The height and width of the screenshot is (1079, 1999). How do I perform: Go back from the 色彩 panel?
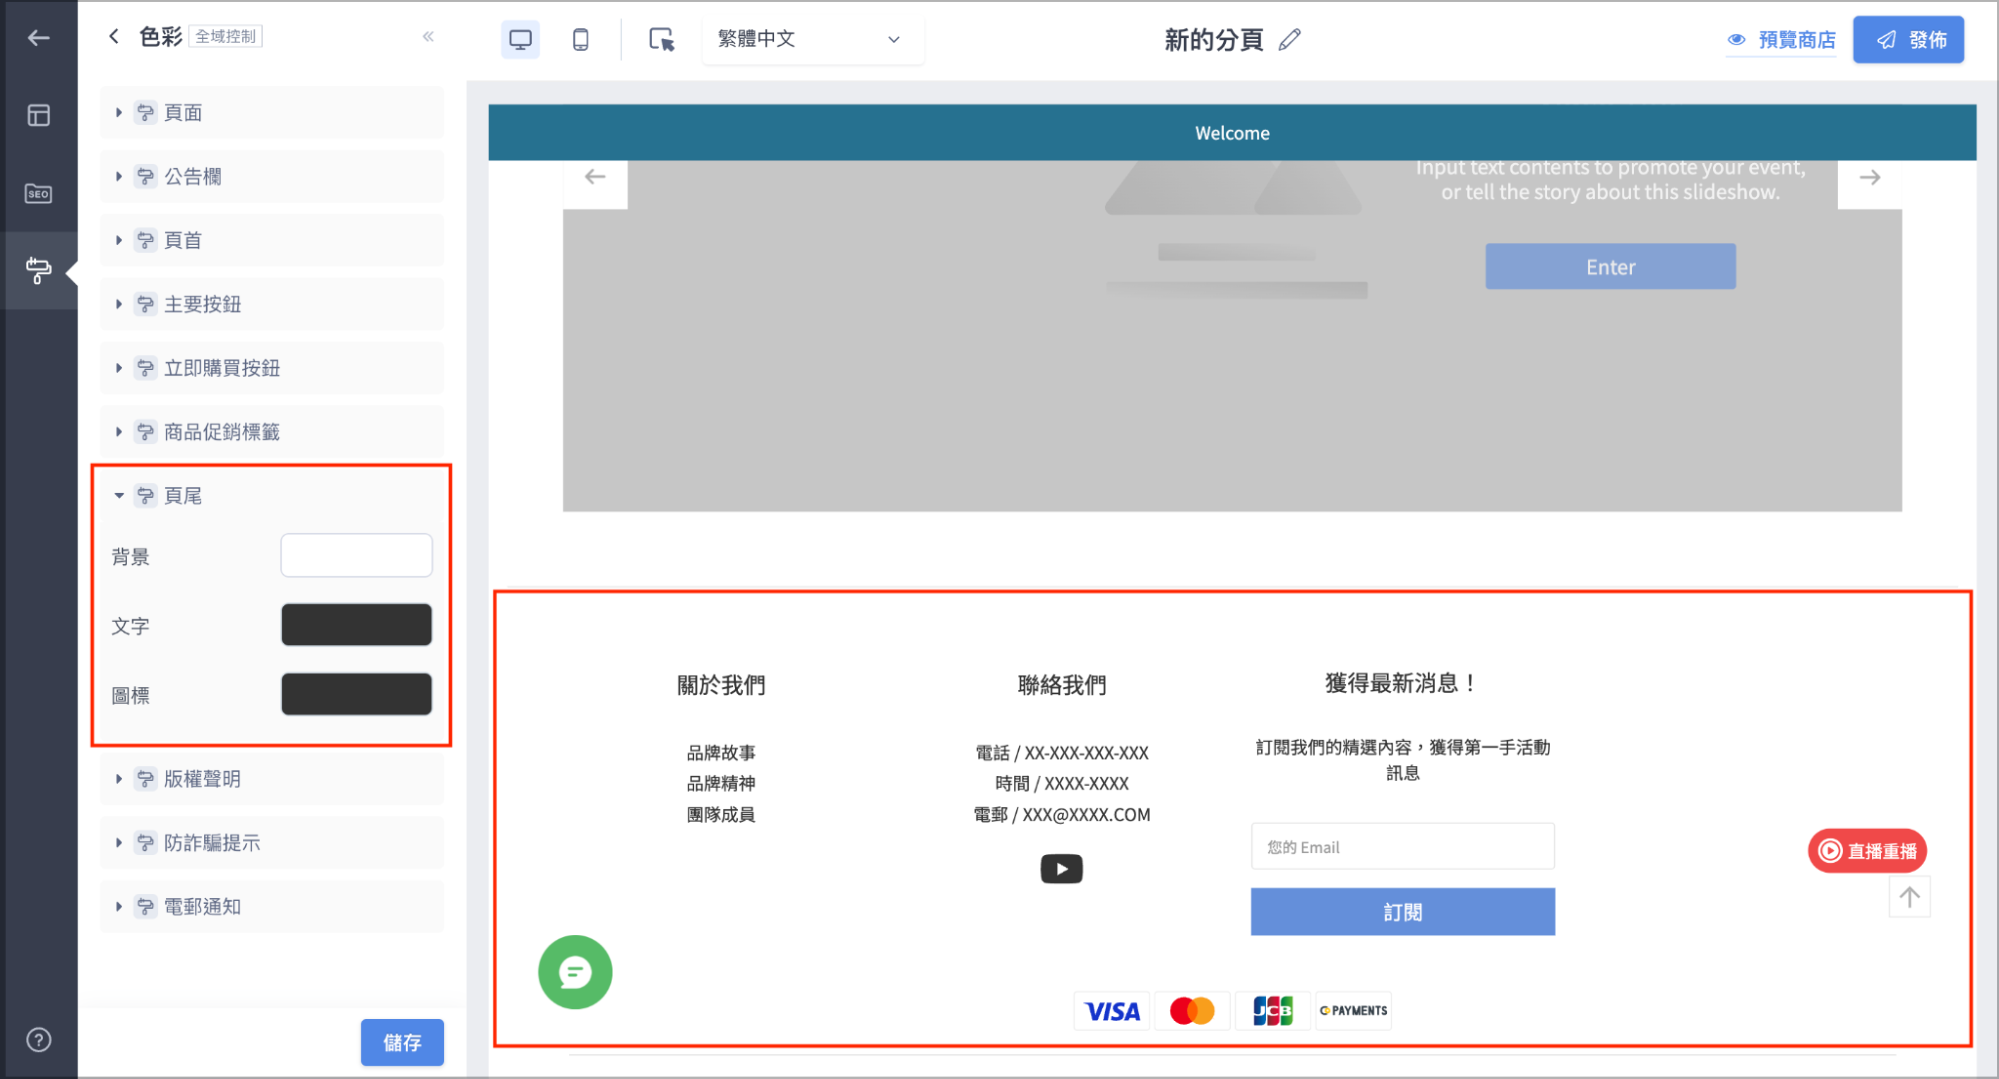(x=114, y=37)
